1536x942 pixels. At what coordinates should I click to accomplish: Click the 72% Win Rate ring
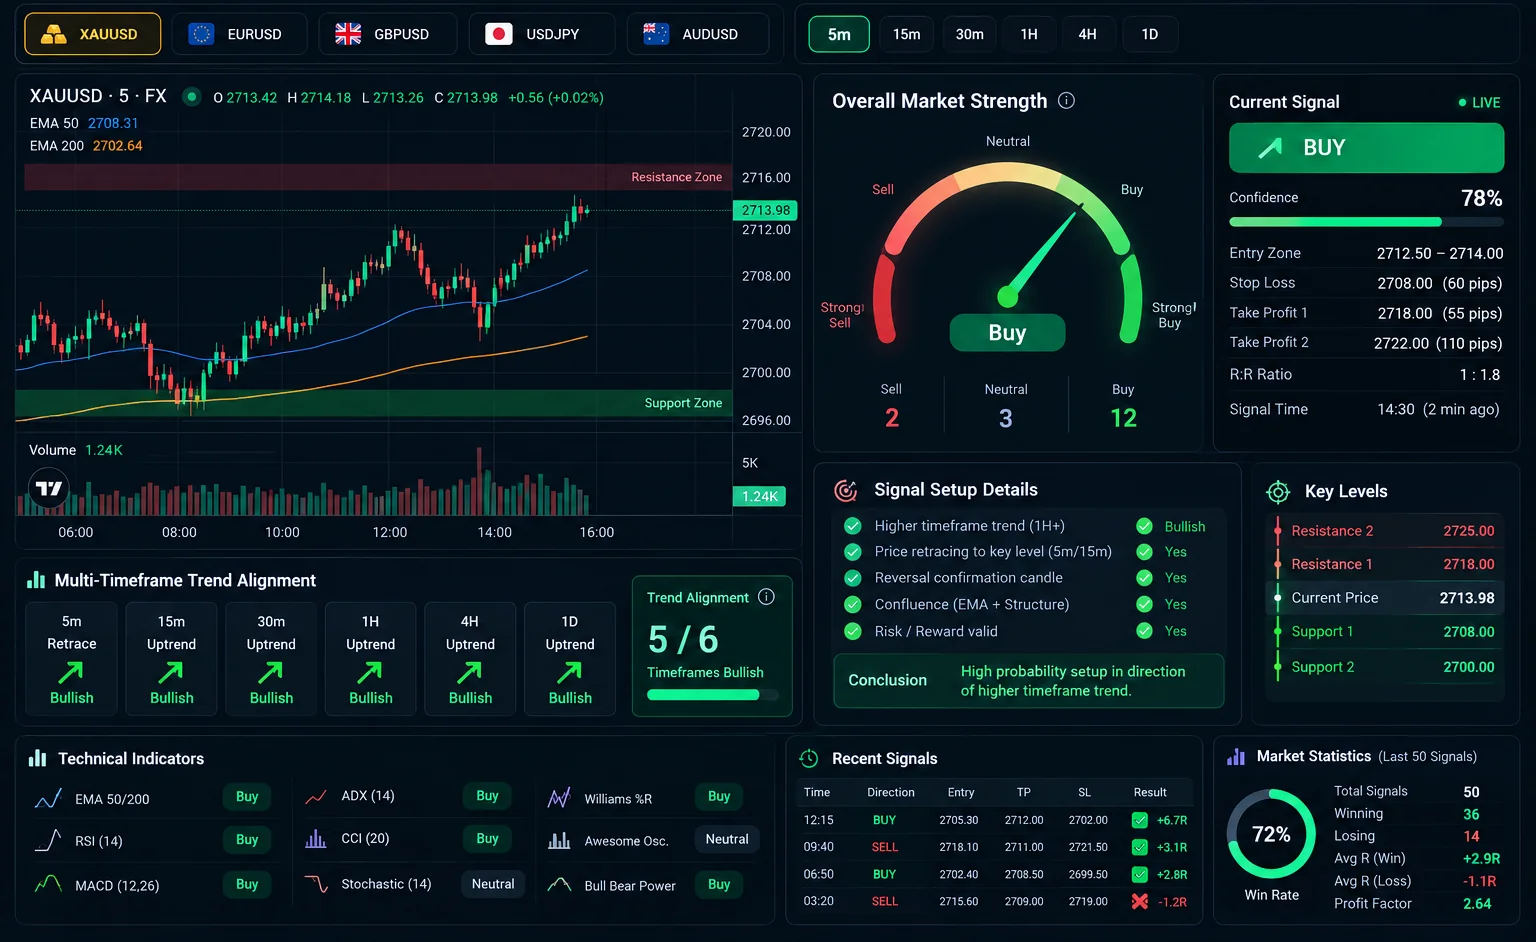[x=1271, y=834]
